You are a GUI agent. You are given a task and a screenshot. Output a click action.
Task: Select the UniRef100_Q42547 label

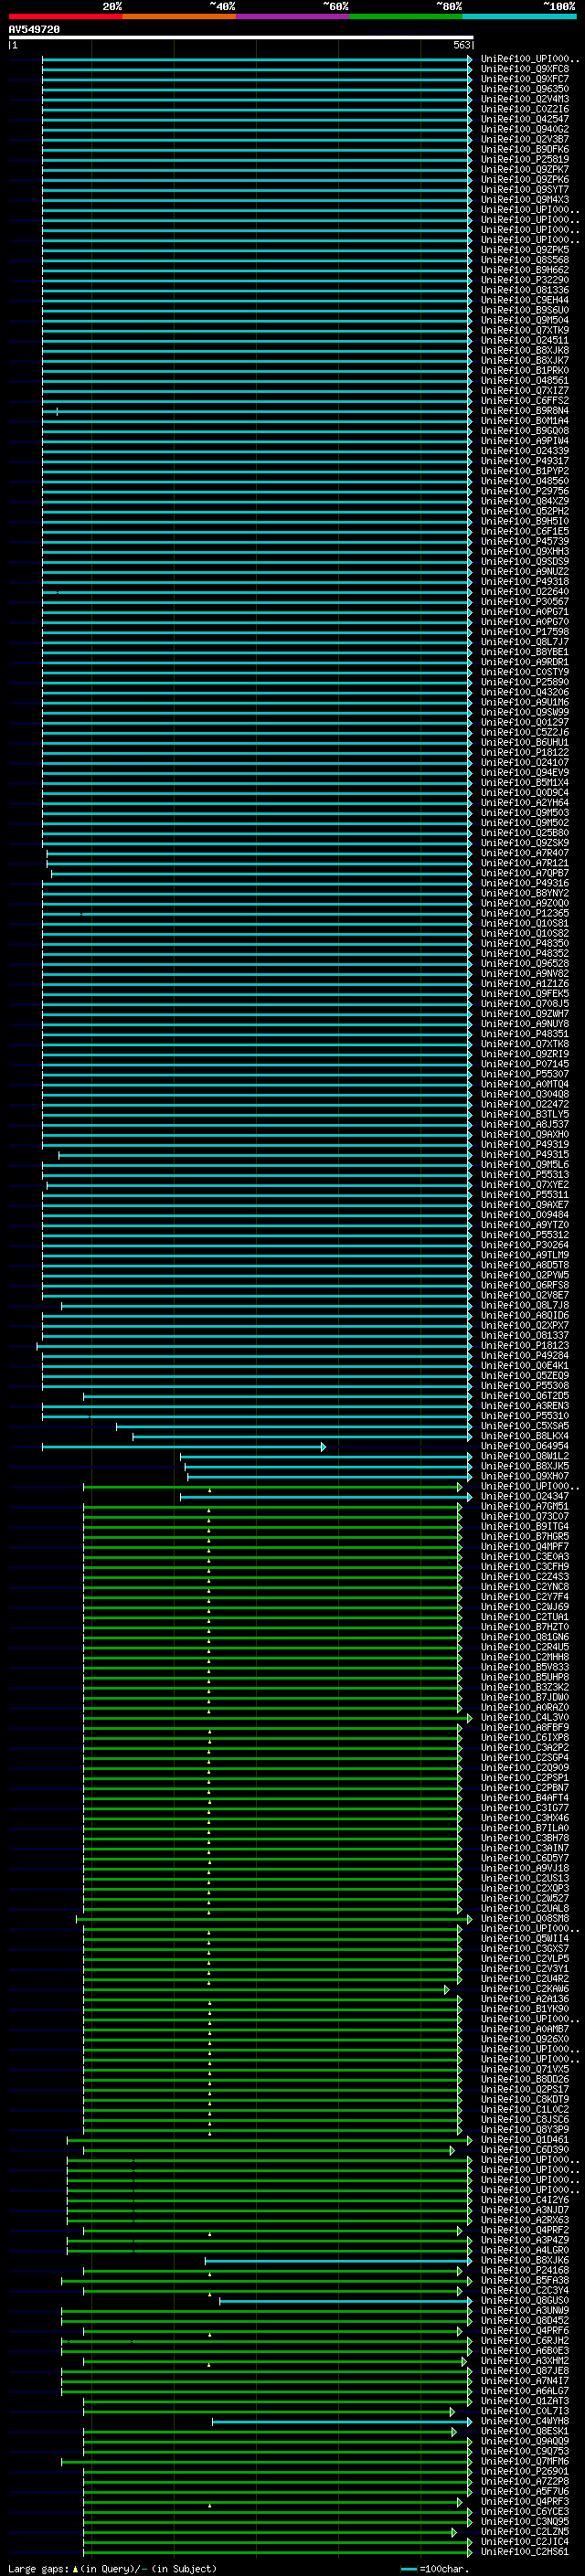(525, 120)
